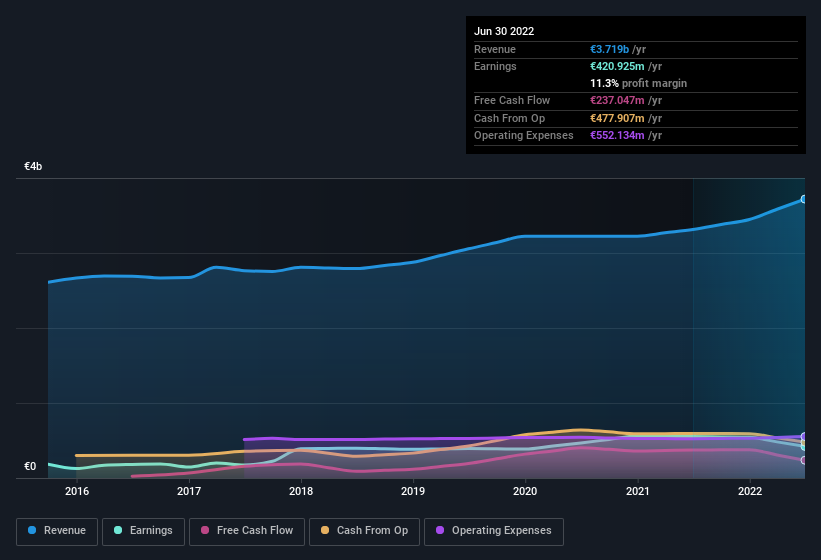Click the 11.3% profit margin text

(x=638, y=83)
